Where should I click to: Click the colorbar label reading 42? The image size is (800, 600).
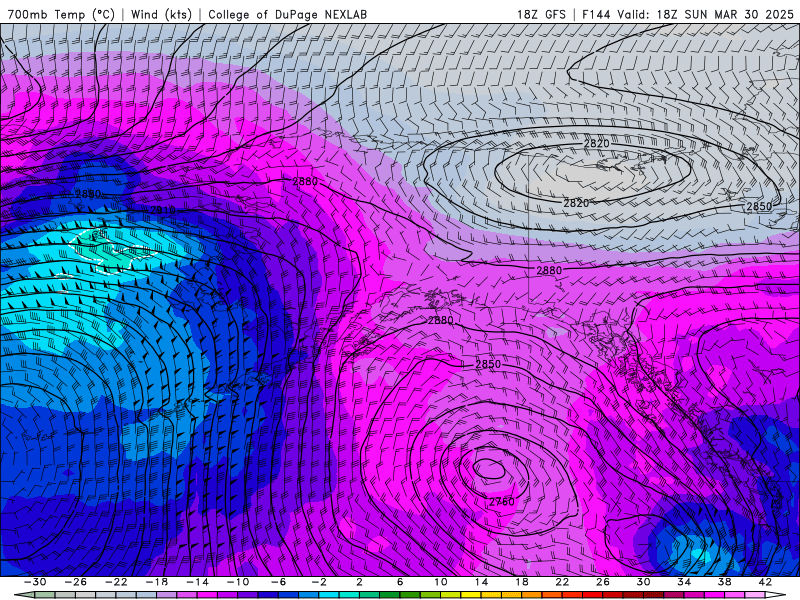765,582
